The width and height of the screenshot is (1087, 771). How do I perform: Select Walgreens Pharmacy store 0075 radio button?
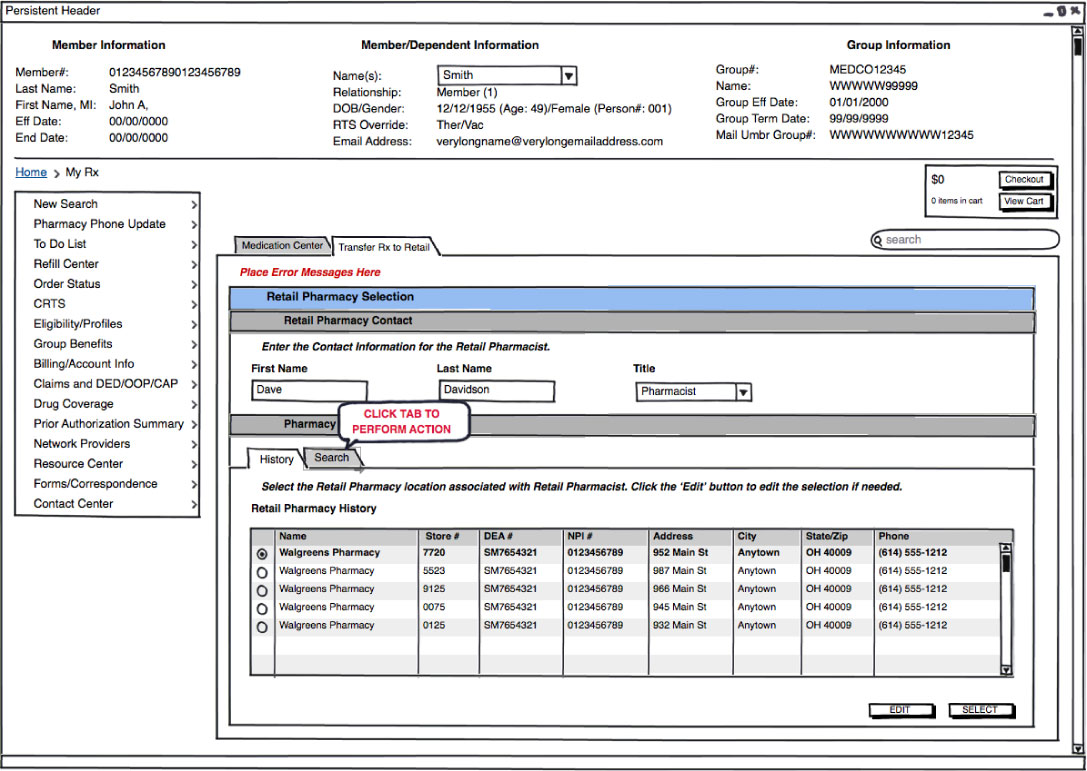262,609
